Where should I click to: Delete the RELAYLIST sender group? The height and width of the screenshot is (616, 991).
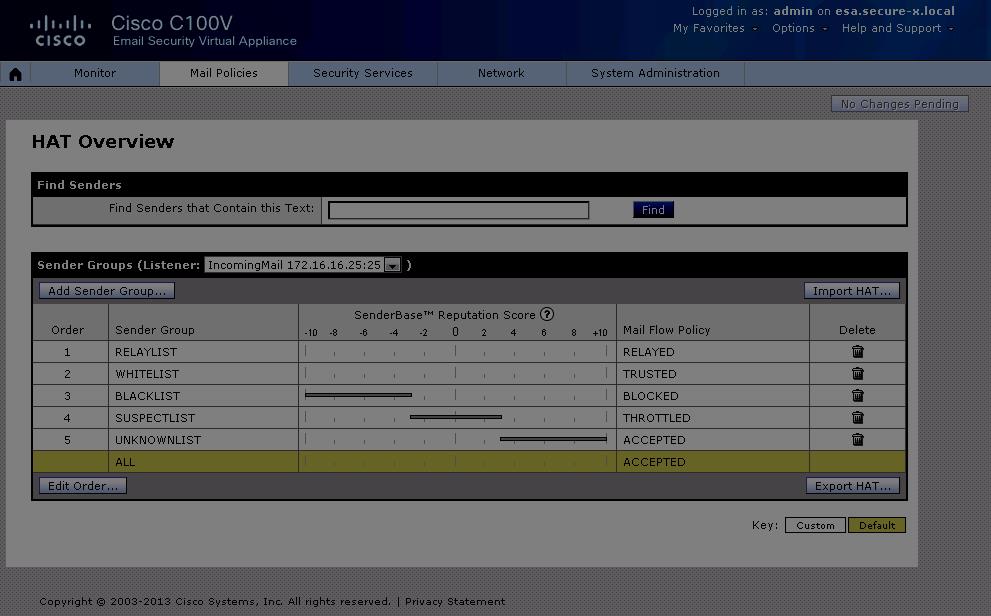(857, 351)
